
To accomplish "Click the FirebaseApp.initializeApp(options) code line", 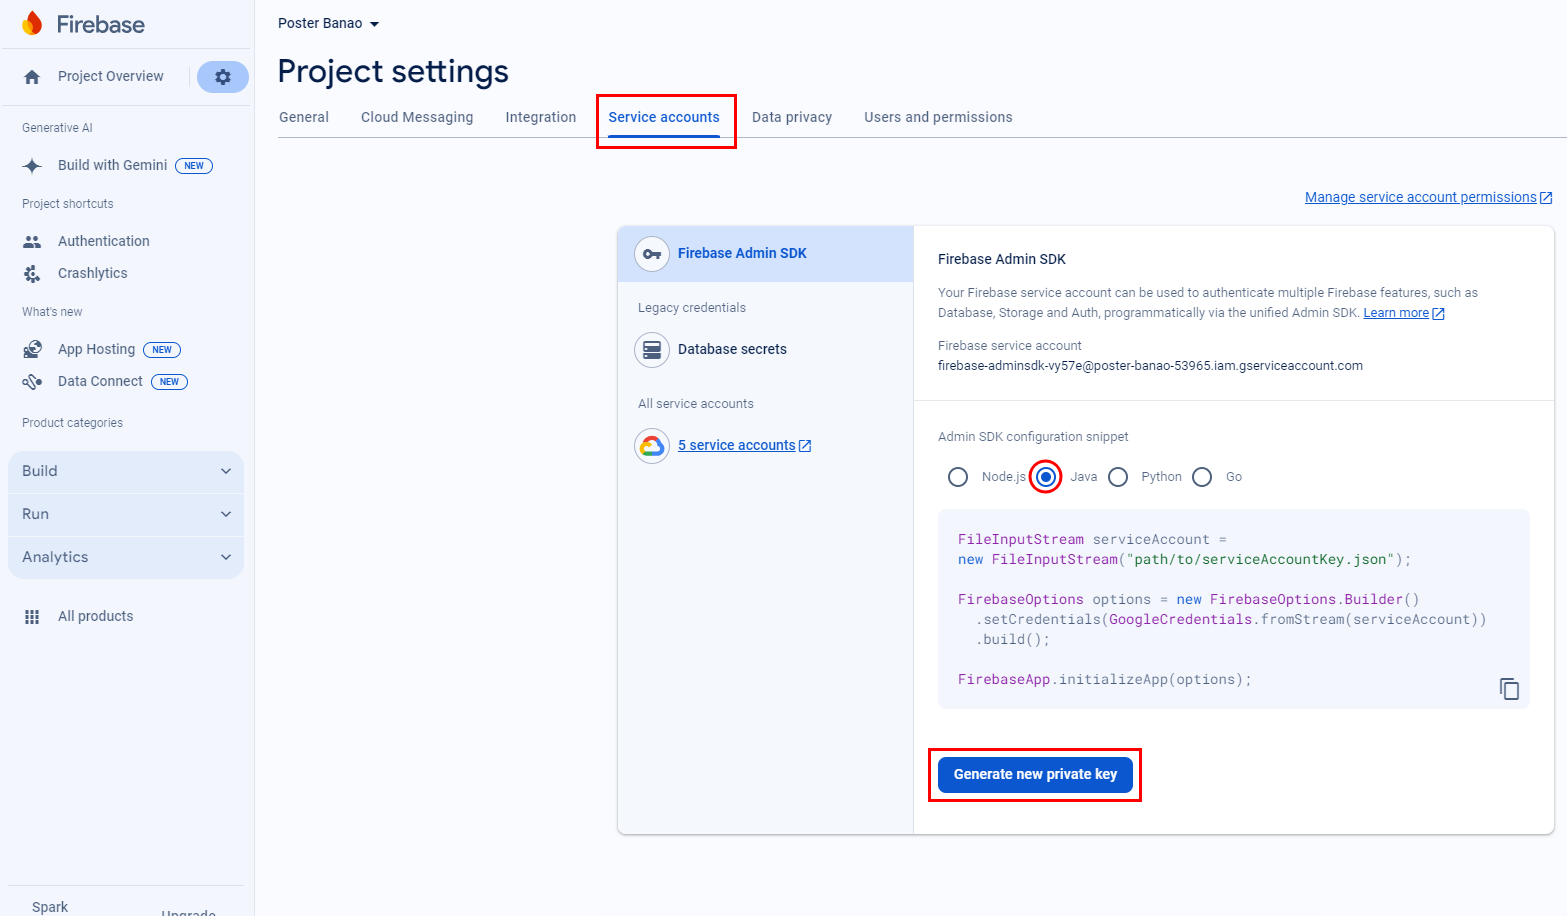I will click(x=1104, y=680).
